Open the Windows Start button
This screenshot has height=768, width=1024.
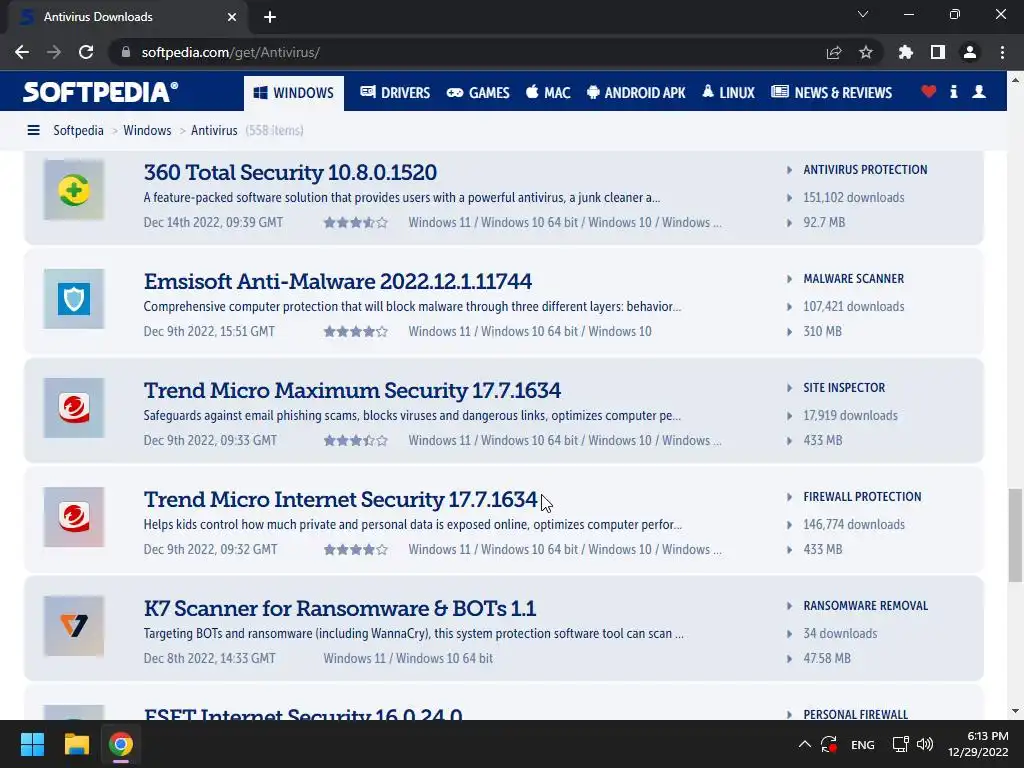[32, 744]
